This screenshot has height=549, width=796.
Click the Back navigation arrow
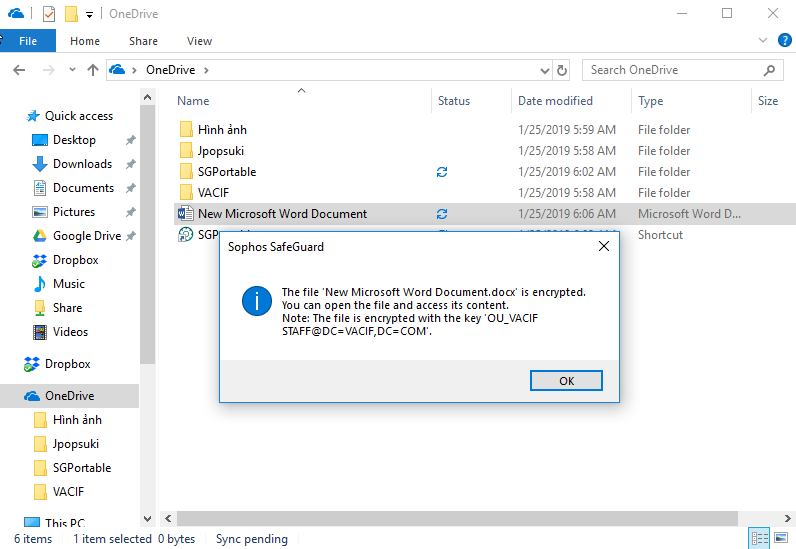(19, 70)
